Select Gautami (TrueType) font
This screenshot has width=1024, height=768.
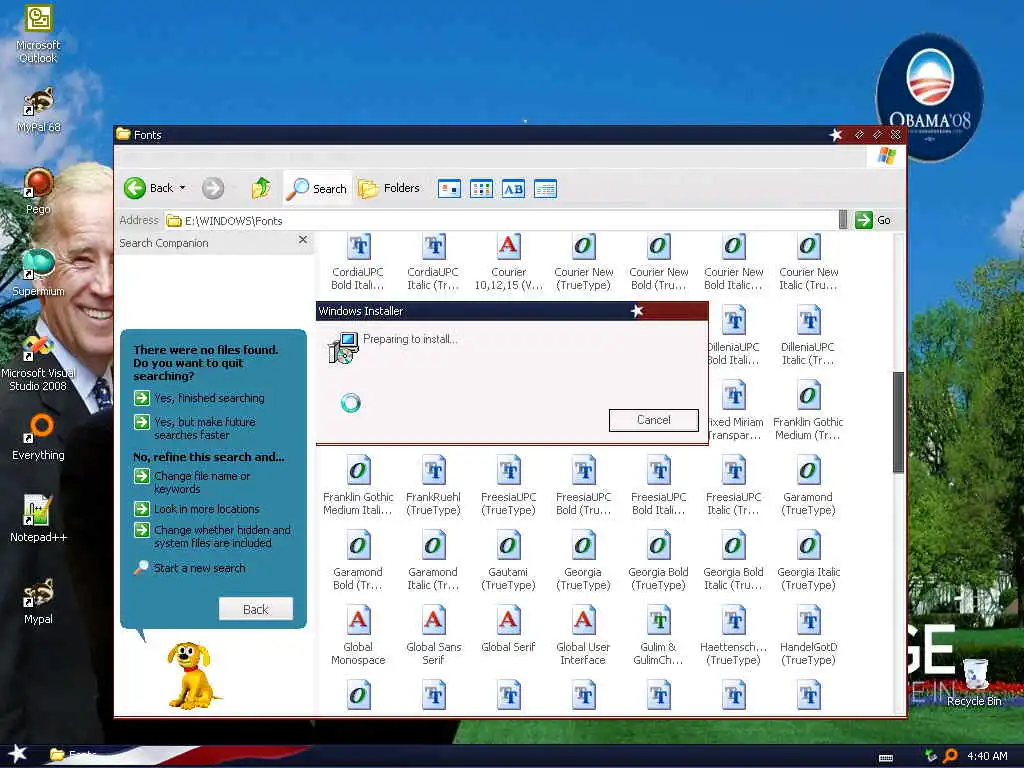[508, 562]
